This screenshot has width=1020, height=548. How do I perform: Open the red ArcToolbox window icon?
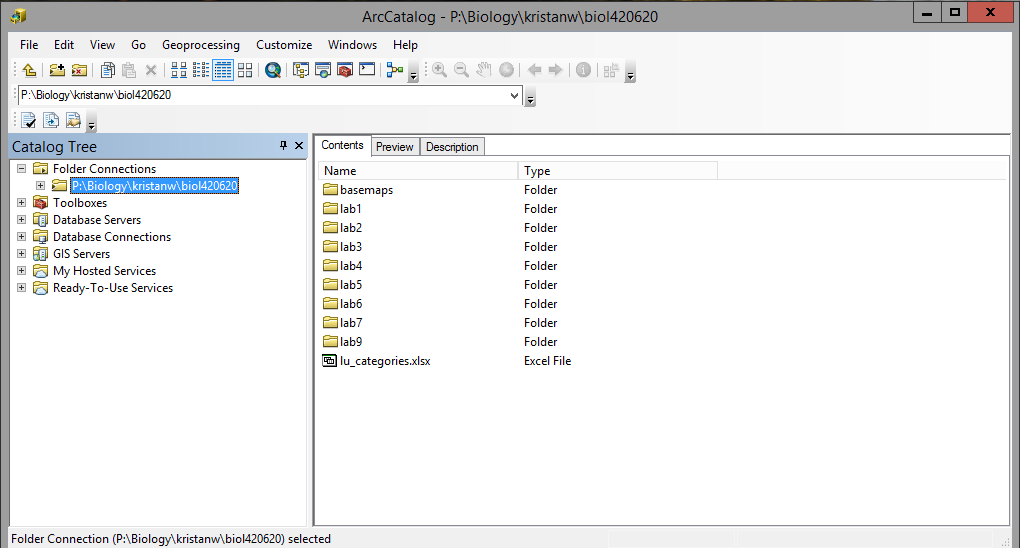tap(345, 70)
